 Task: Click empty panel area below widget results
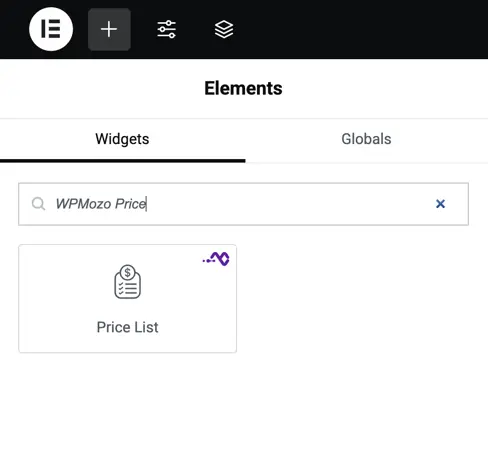243,407
